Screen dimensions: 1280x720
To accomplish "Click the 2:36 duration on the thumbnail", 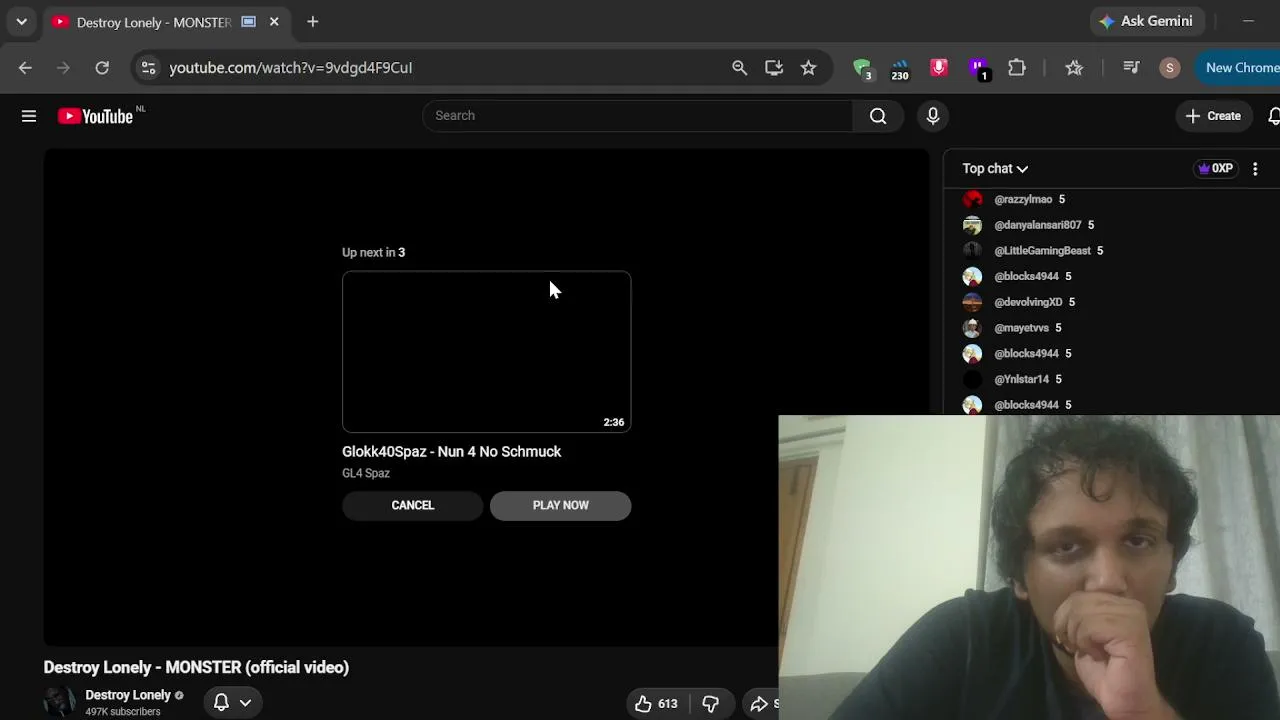I will [614, 422].
